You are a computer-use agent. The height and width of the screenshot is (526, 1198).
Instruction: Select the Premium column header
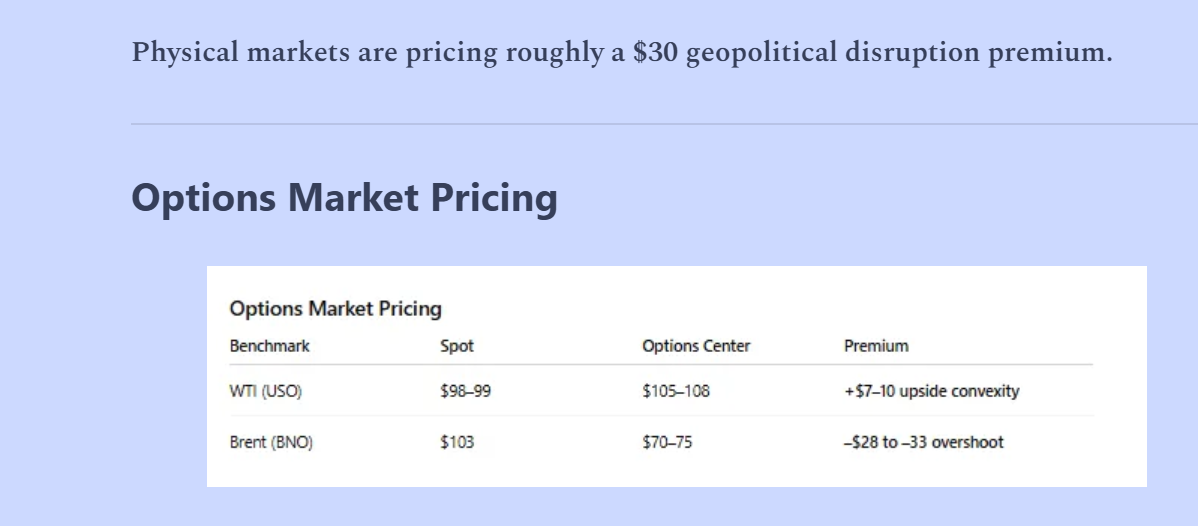(x=876, y=346)
